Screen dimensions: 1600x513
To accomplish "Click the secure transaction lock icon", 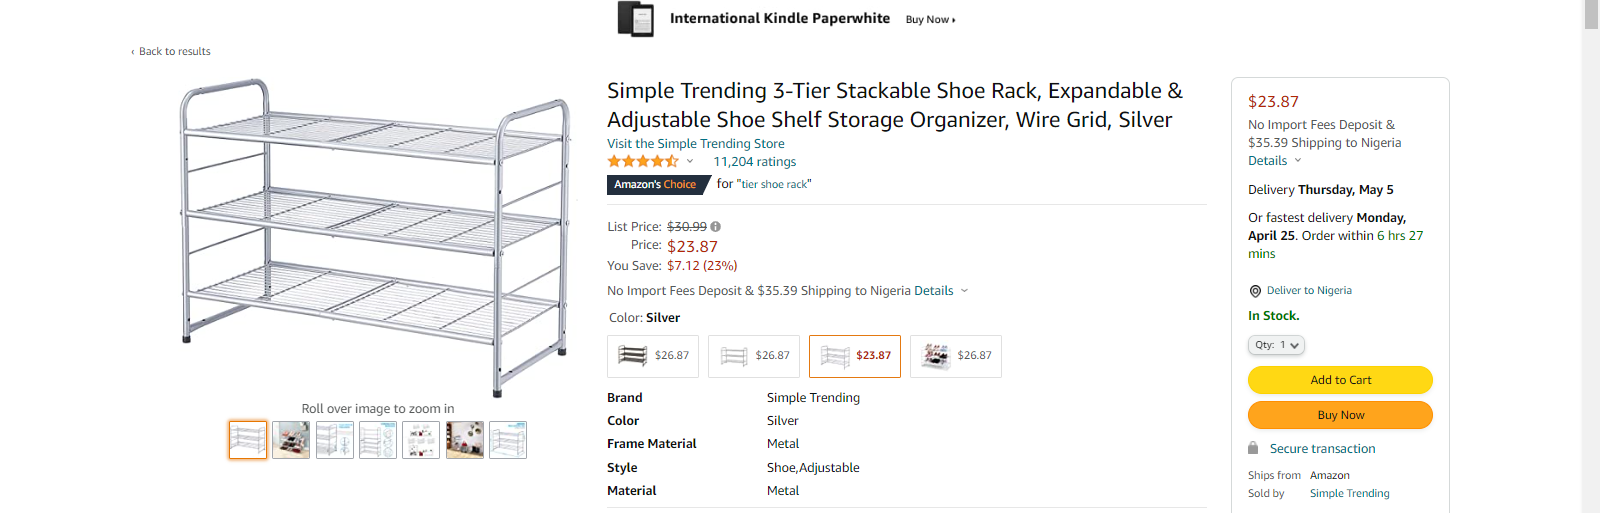I will click(x=1253, y=448).
